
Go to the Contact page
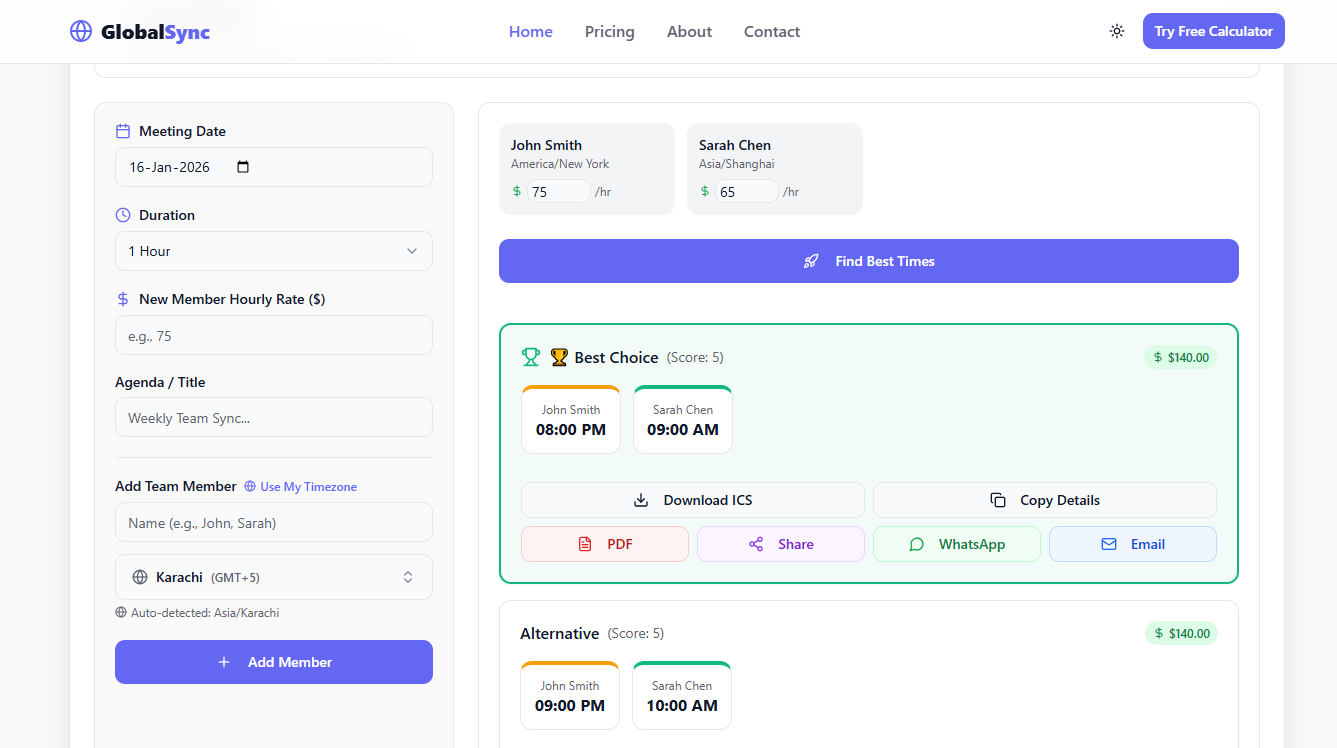(x=771, y=31)
